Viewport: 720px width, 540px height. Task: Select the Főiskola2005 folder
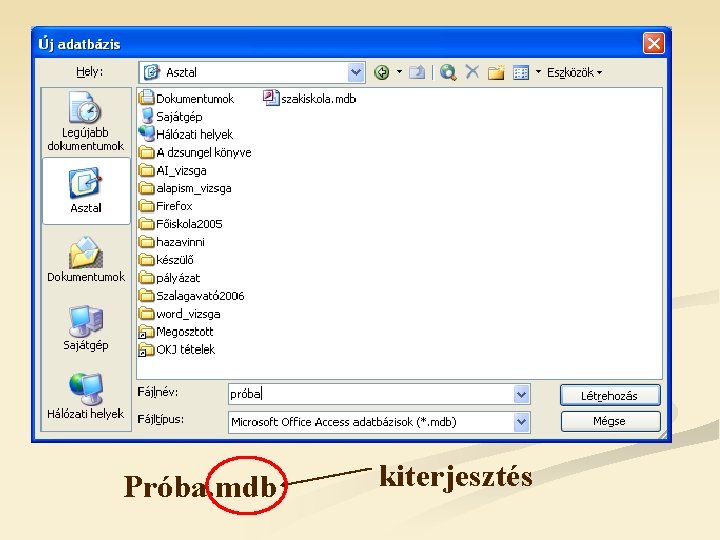pyautogui.click(x=181, y=224)
